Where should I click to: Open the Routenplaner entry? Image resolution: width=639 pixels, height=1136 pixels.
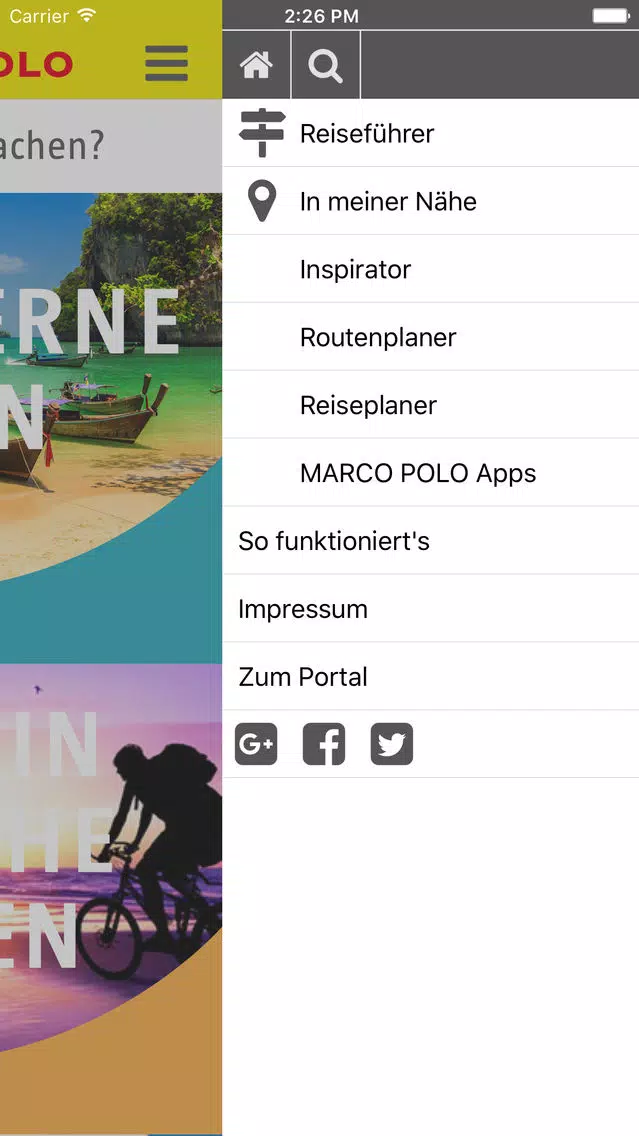431,338
